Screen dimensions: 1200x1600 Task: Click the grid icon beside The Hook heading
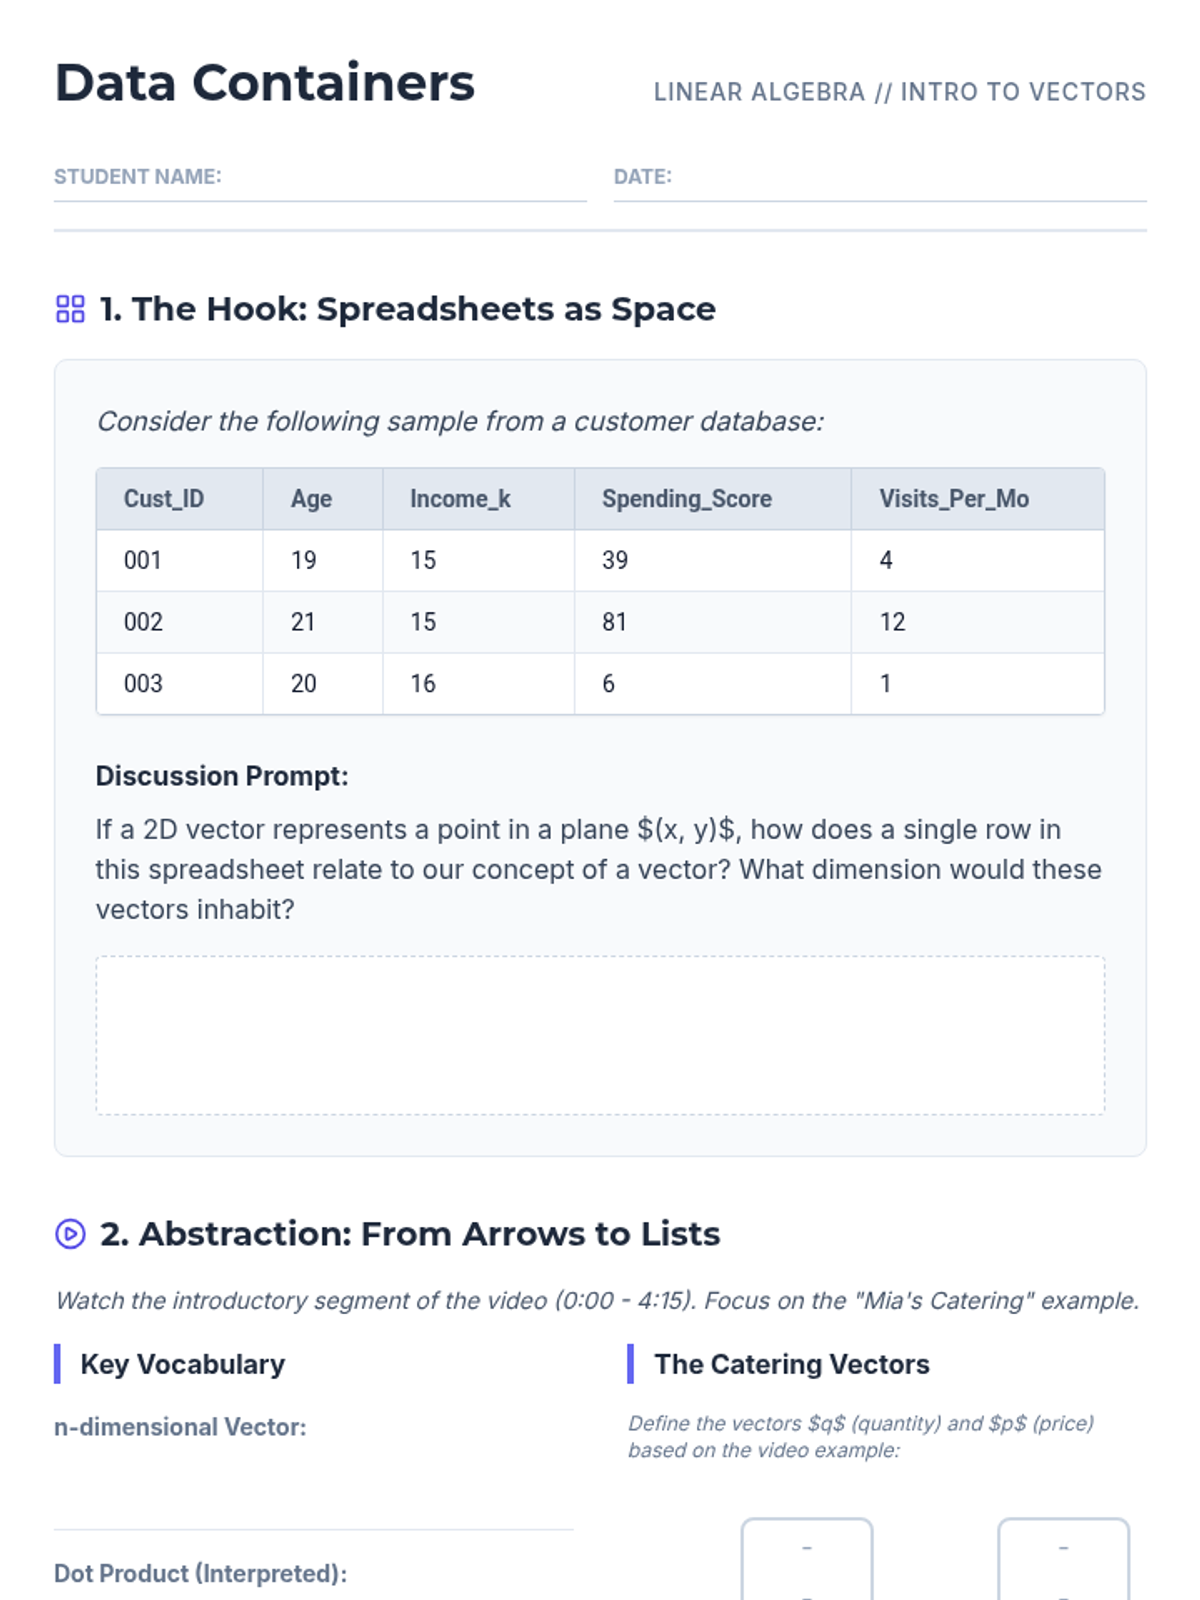tap(70, 309)
